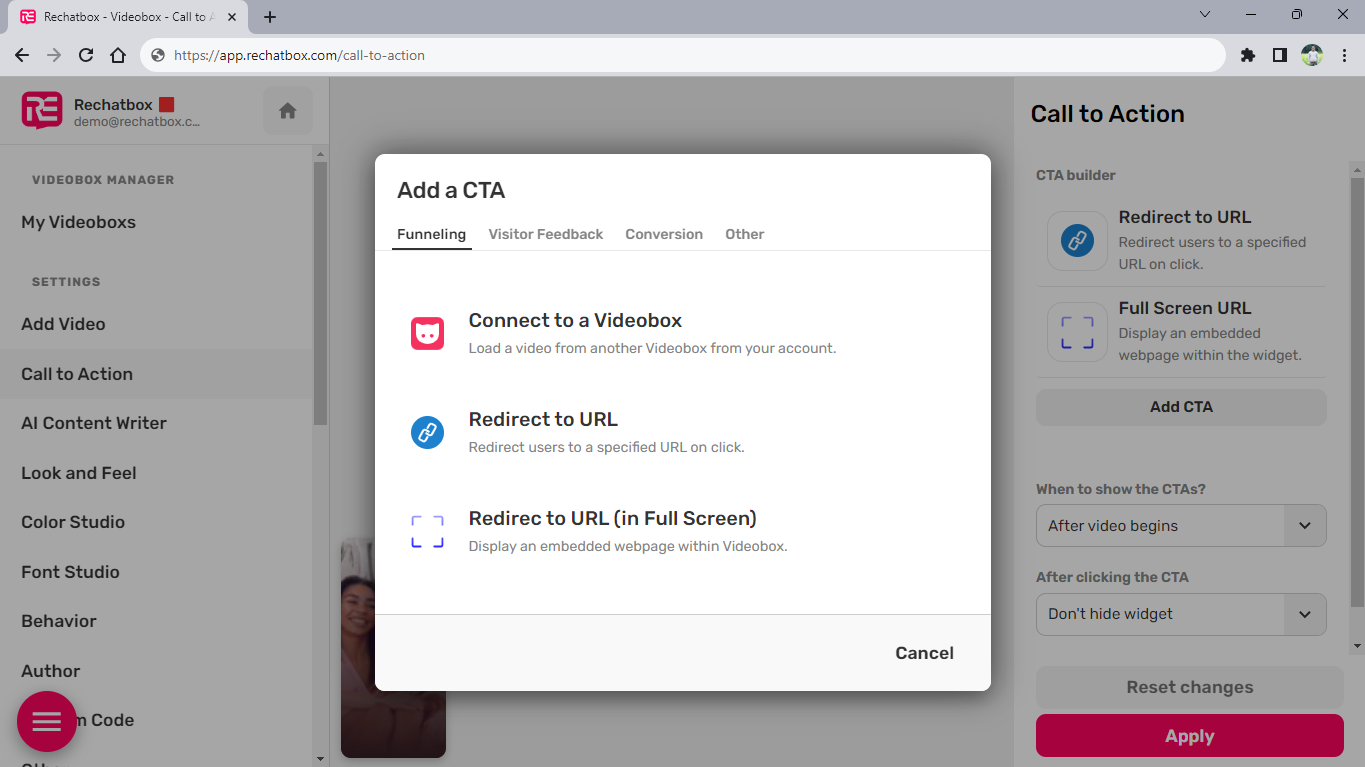Click the Full Screen URL icon in CTA builder

pyautogui.click(x=1077, y=332)
